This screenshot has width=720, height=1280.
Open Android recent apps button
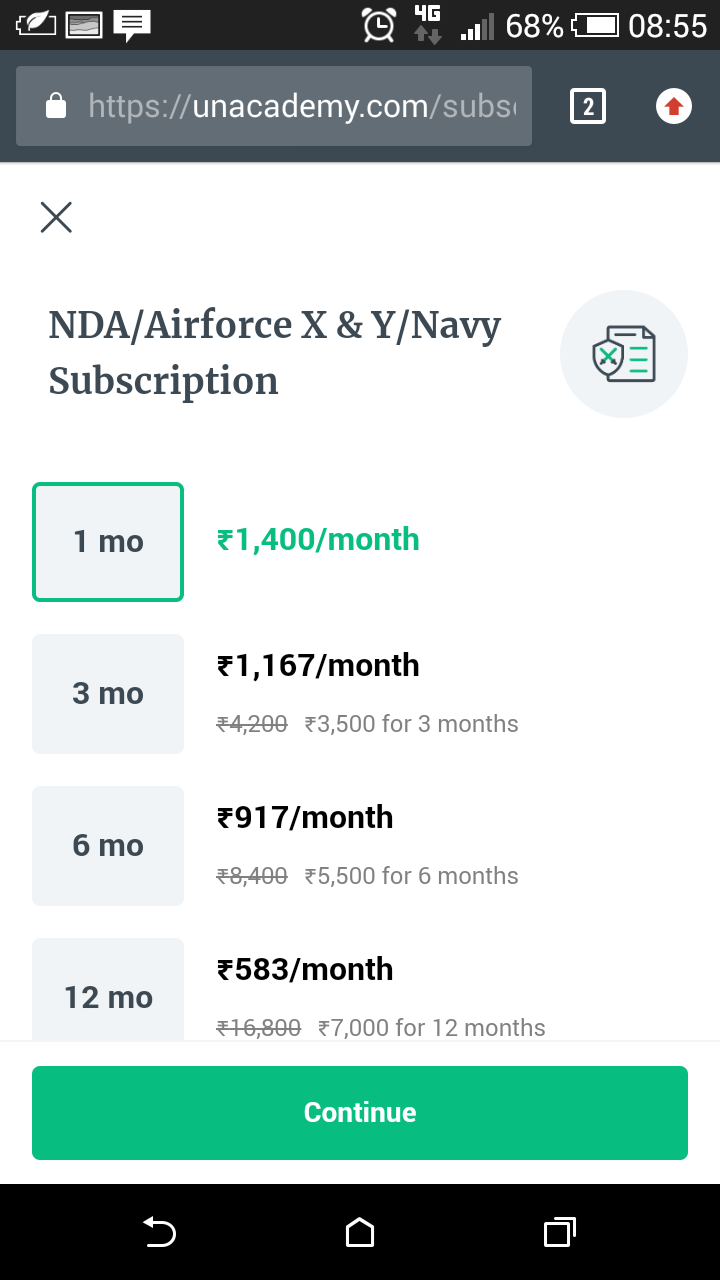click(560, 1232)
